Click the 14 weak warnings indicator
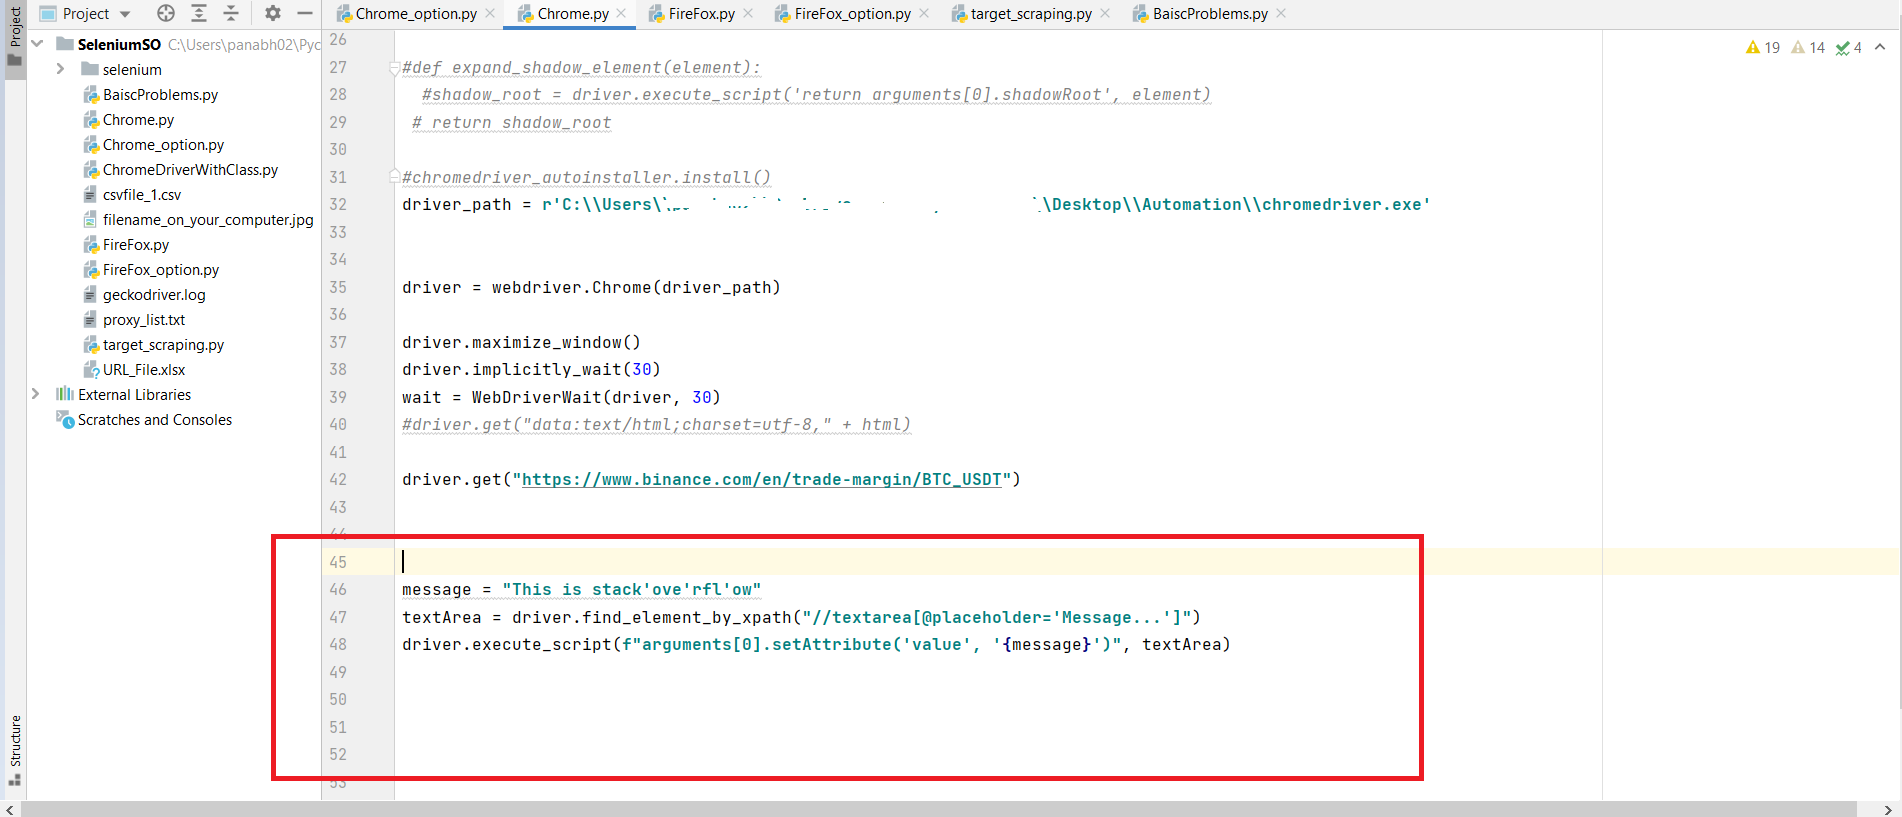This screenshot has height=817, width=1902. point(1808,47)
